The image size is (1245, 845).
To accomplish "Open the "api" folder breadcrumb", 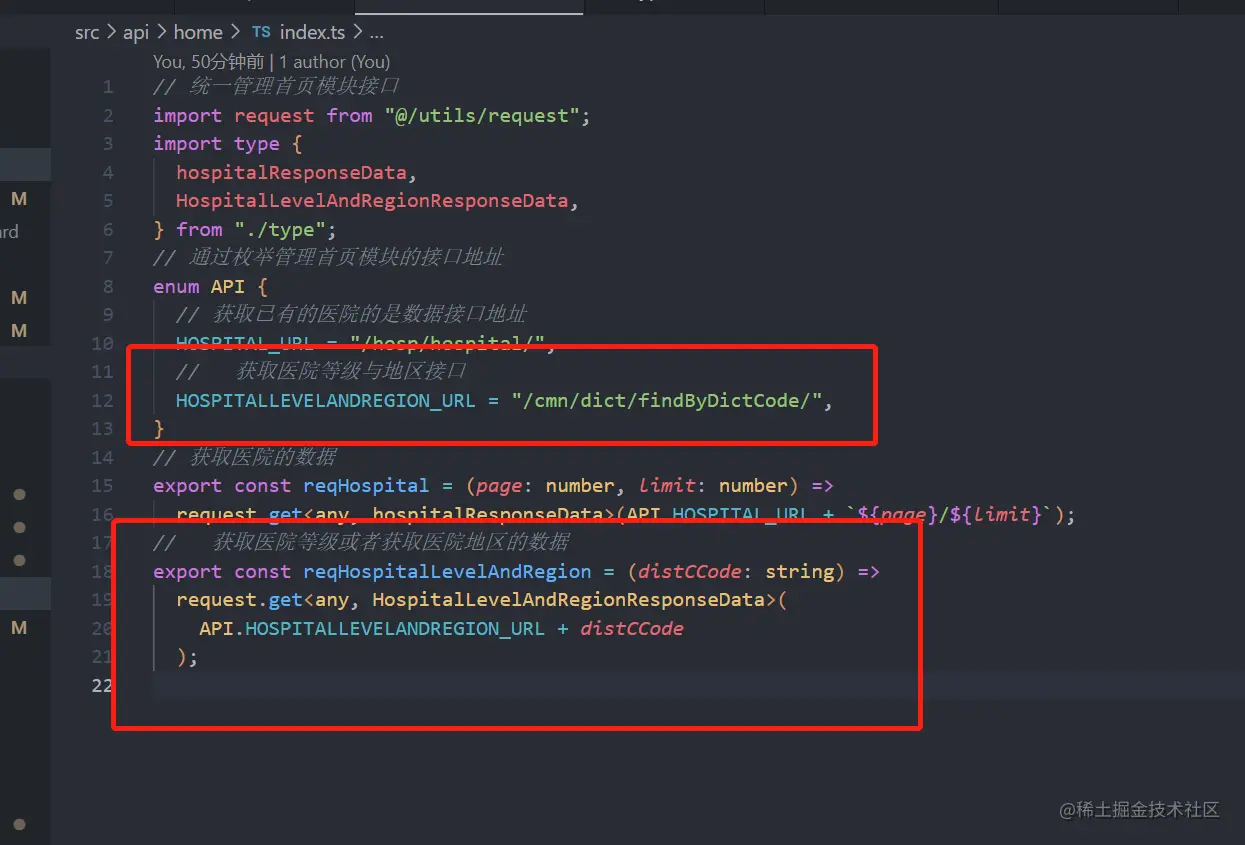I will coord(136,32).
